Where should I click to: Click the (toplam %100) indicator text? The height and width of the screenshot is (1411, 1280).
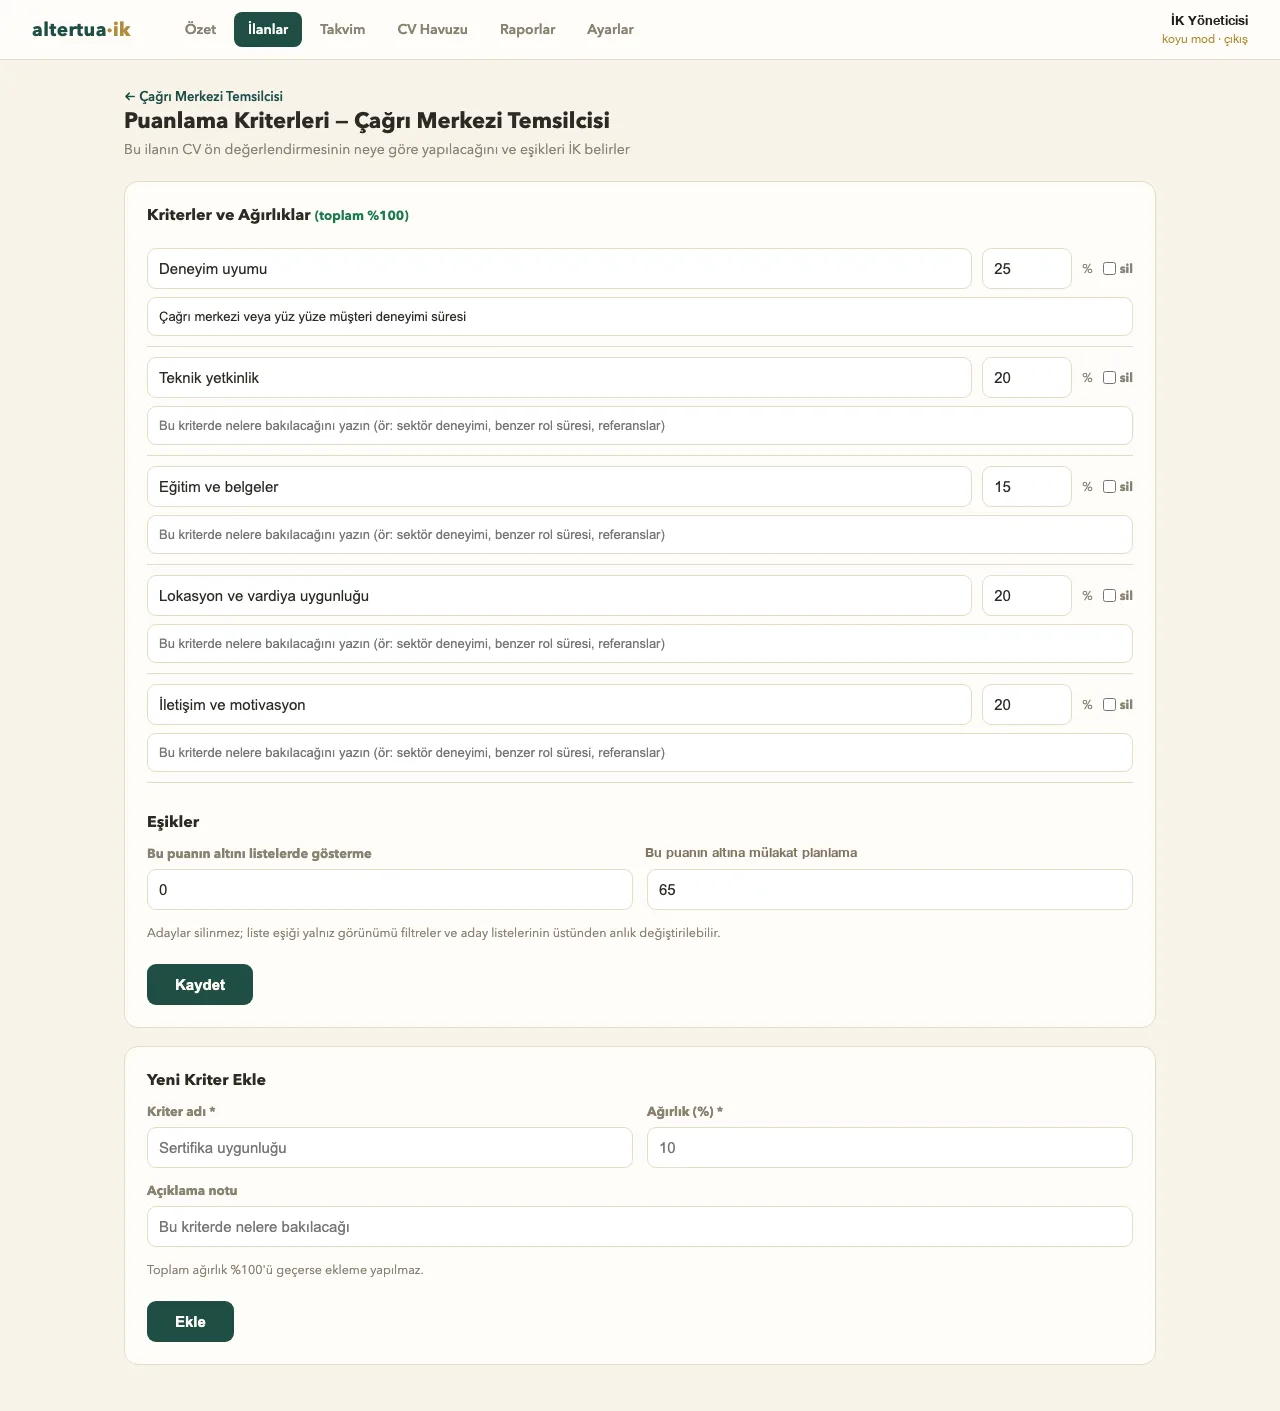(362, 215)
